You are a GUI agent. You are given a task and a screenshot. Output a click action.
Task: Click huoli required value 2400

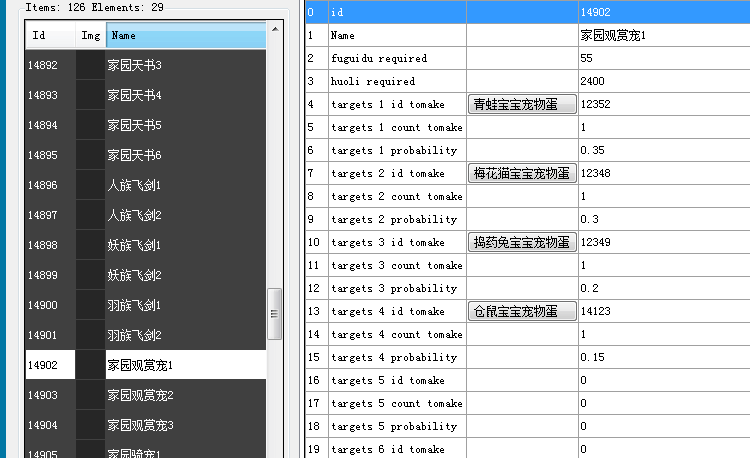(664, 81)
